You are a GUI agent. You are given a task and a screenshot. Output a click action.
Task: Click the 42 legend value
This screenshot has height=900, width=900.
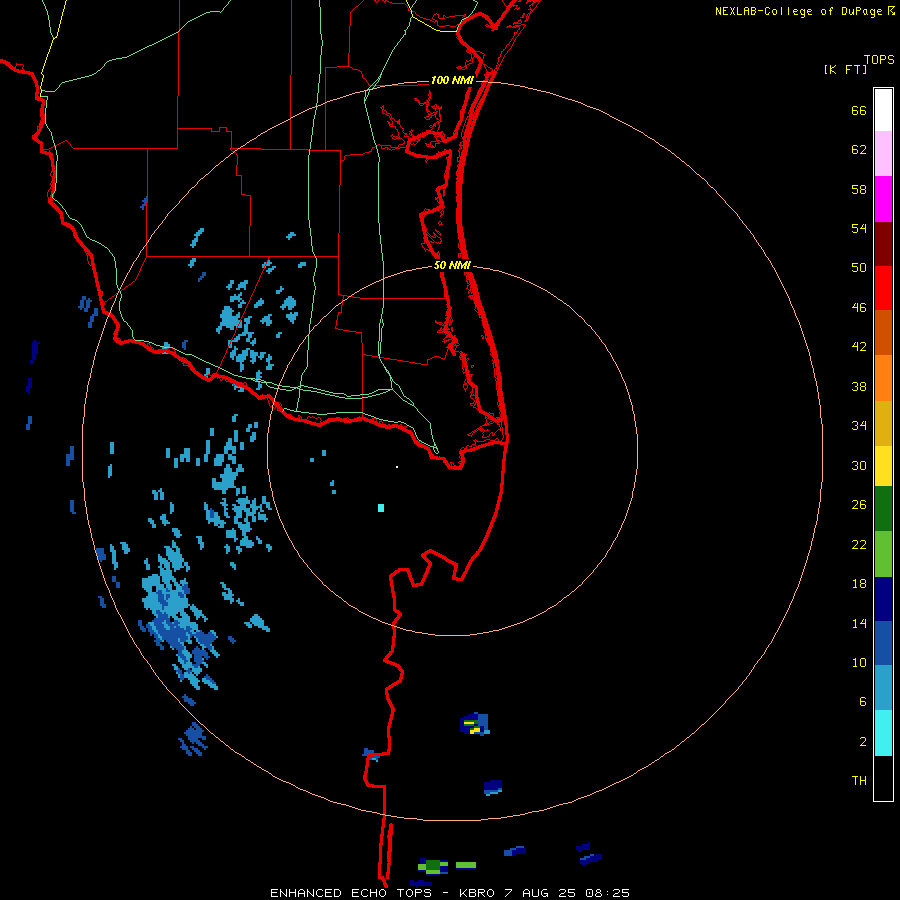[x=859, y=346]
